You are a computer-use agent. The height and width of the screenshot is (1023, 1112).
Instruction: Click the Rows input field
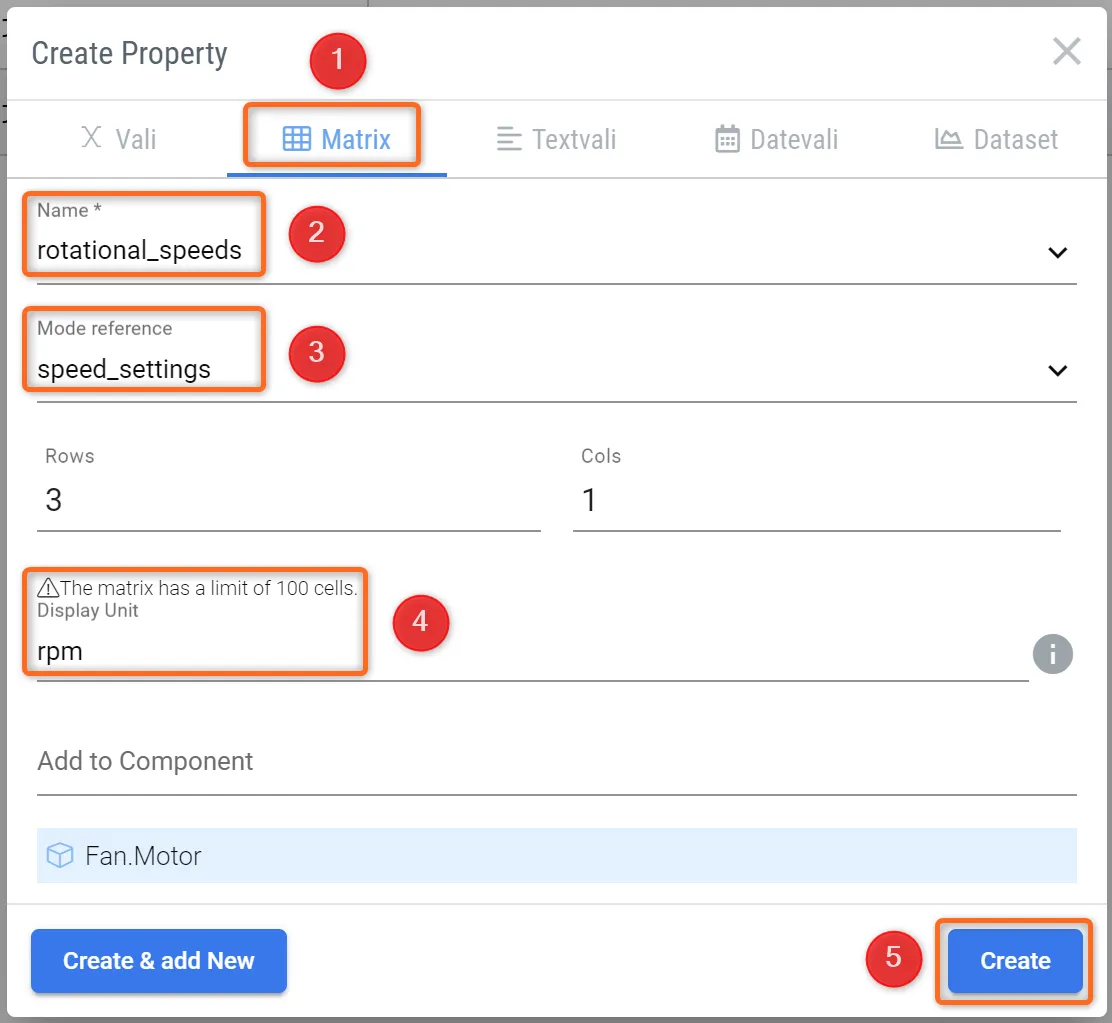(288, 500)
